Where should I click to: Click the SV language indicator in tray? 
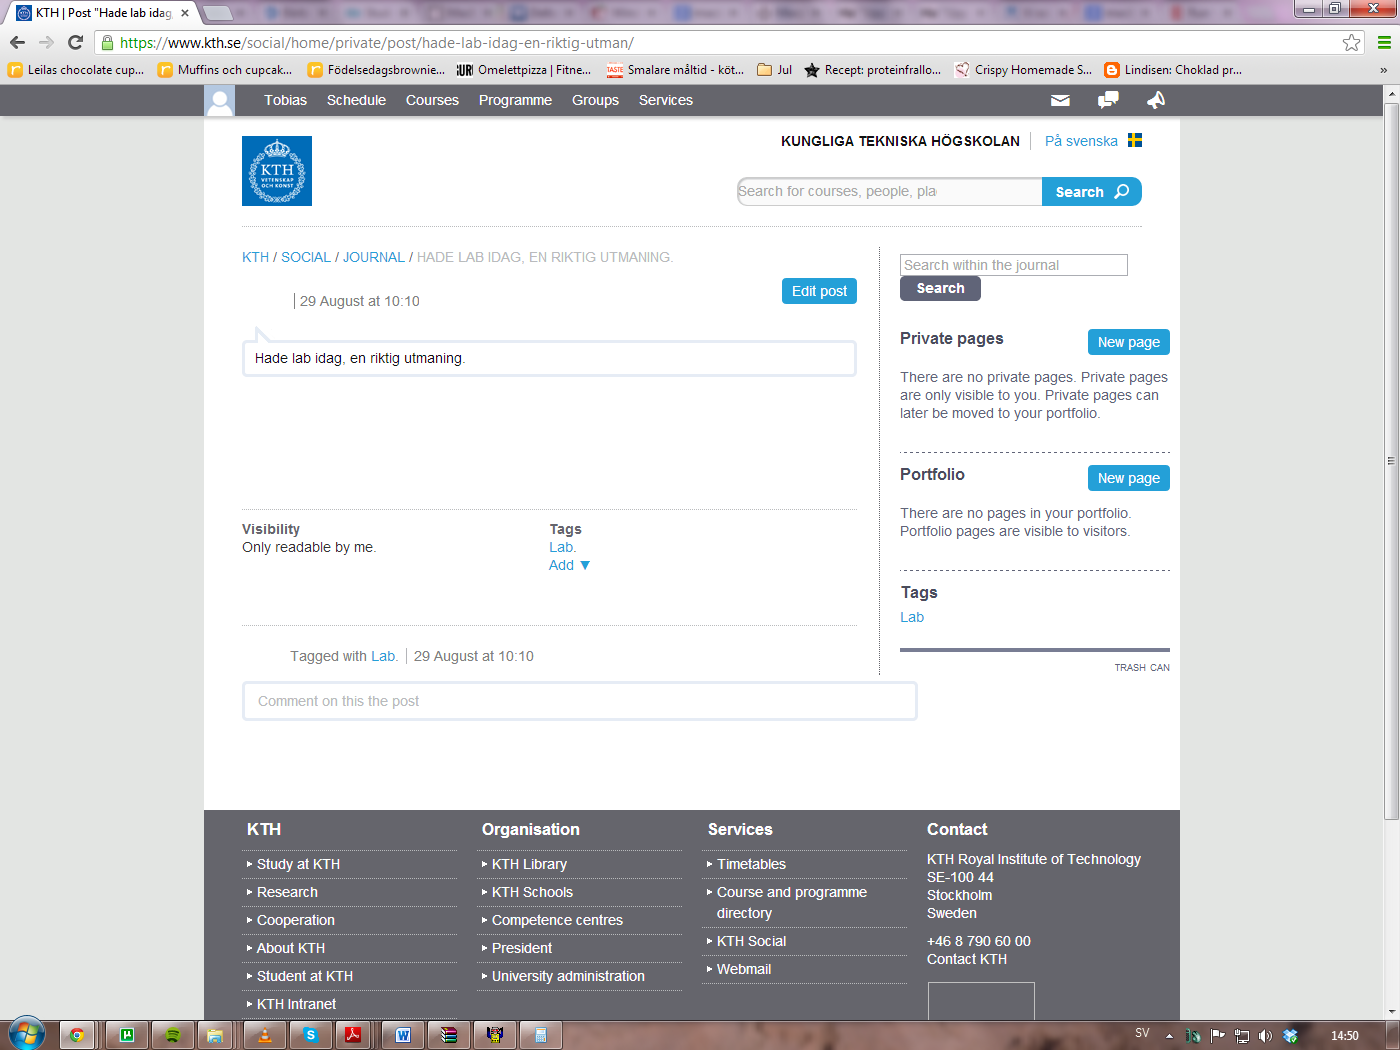click(x=1142, y=1033)
